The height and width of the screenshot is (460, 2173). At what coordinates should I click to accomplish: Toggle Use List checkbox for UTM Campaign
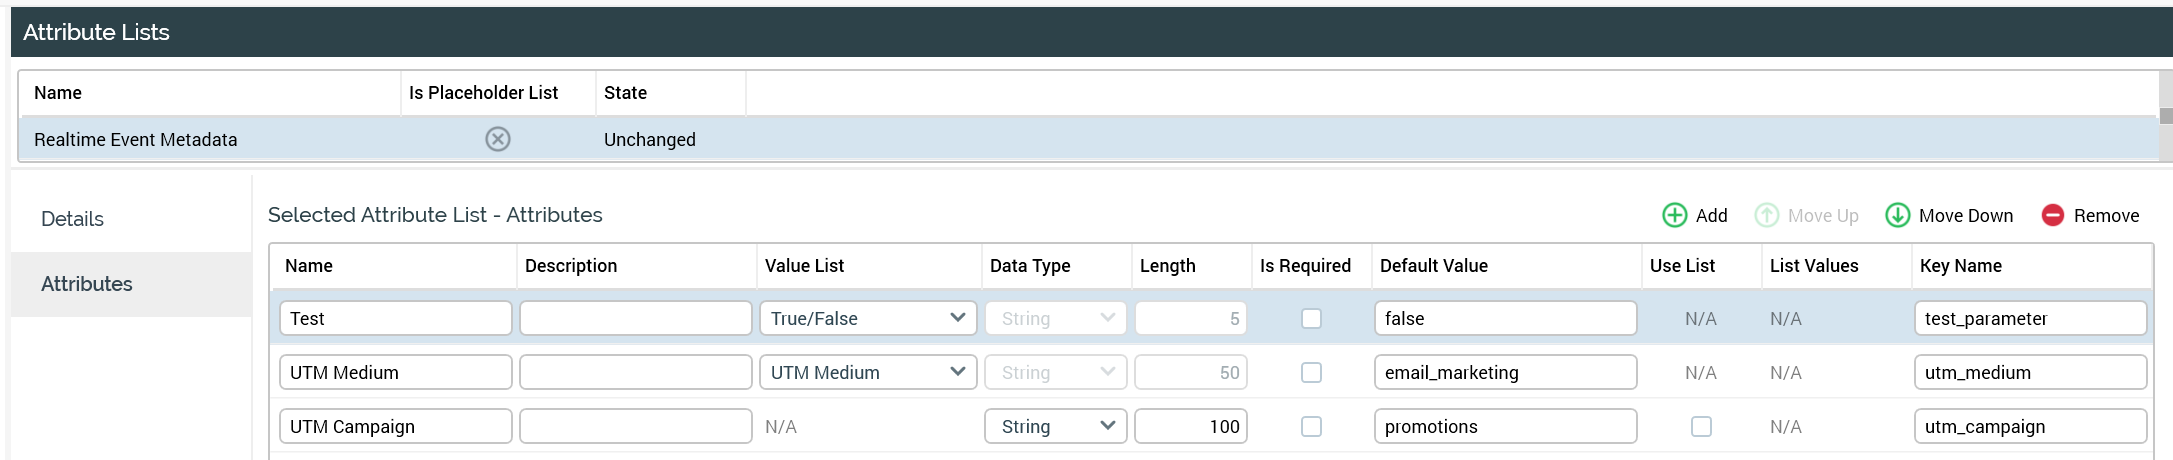click(x=1701, y=426)
